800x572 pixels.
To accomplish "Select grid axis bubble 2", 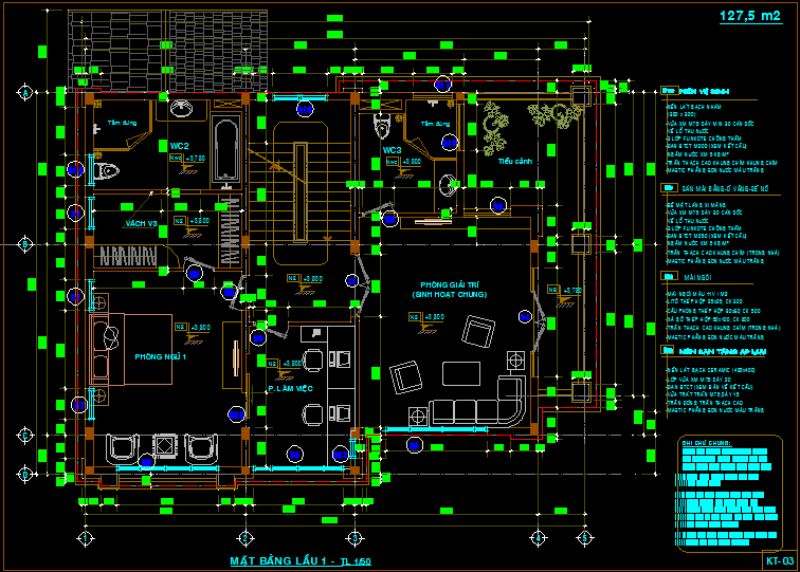I will pyautogui.click(x=245, y=538).
